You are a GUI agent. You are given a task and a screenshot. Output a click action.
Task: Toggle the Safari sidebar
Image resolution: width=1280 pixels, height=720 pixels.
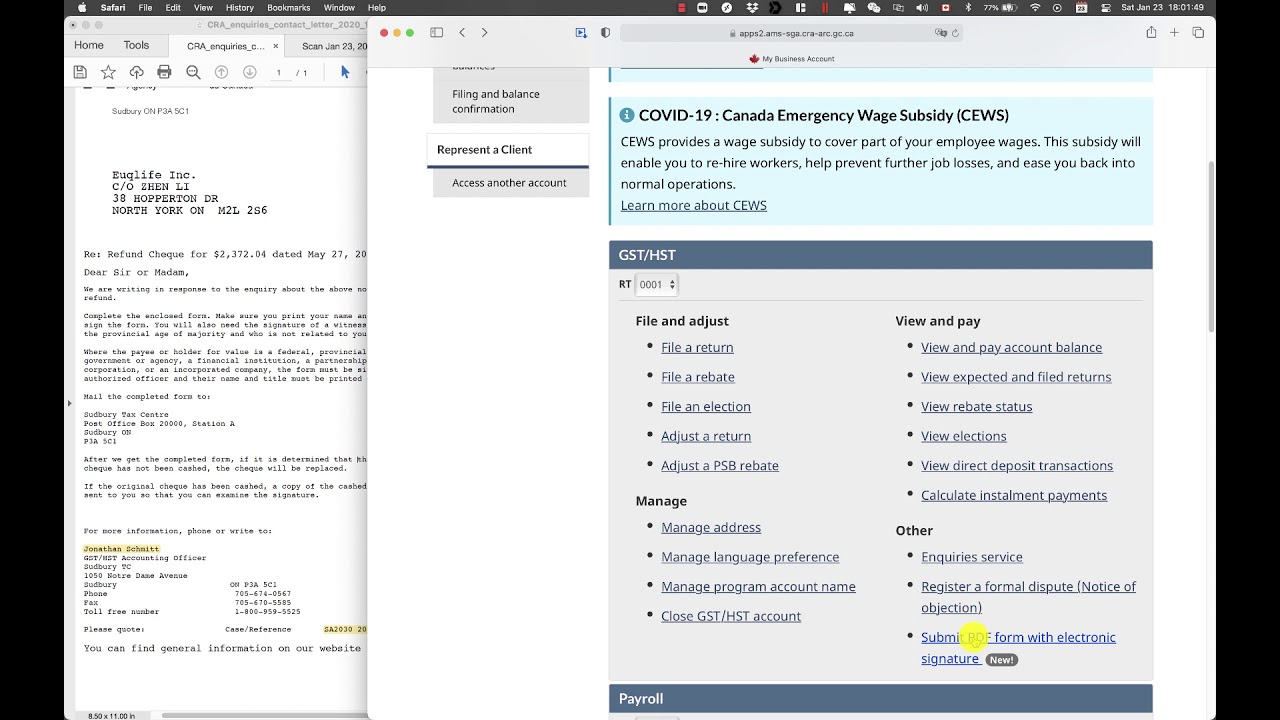coord(437,33)
